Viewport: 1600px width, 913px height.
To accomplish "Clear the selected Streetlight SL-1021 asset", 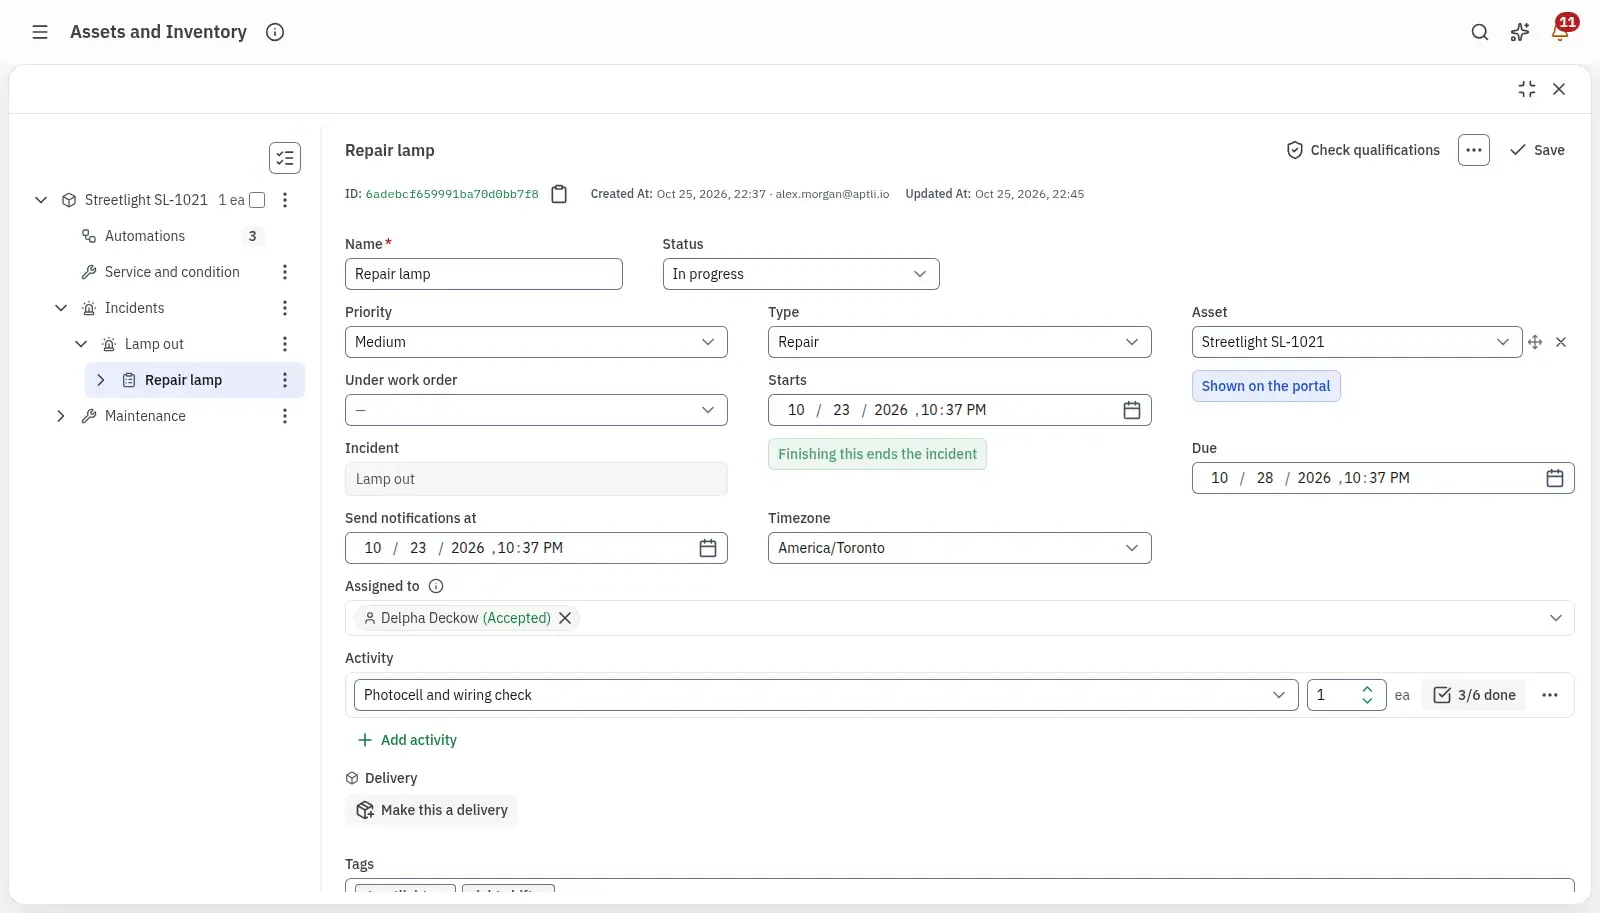I will 1561,342.
